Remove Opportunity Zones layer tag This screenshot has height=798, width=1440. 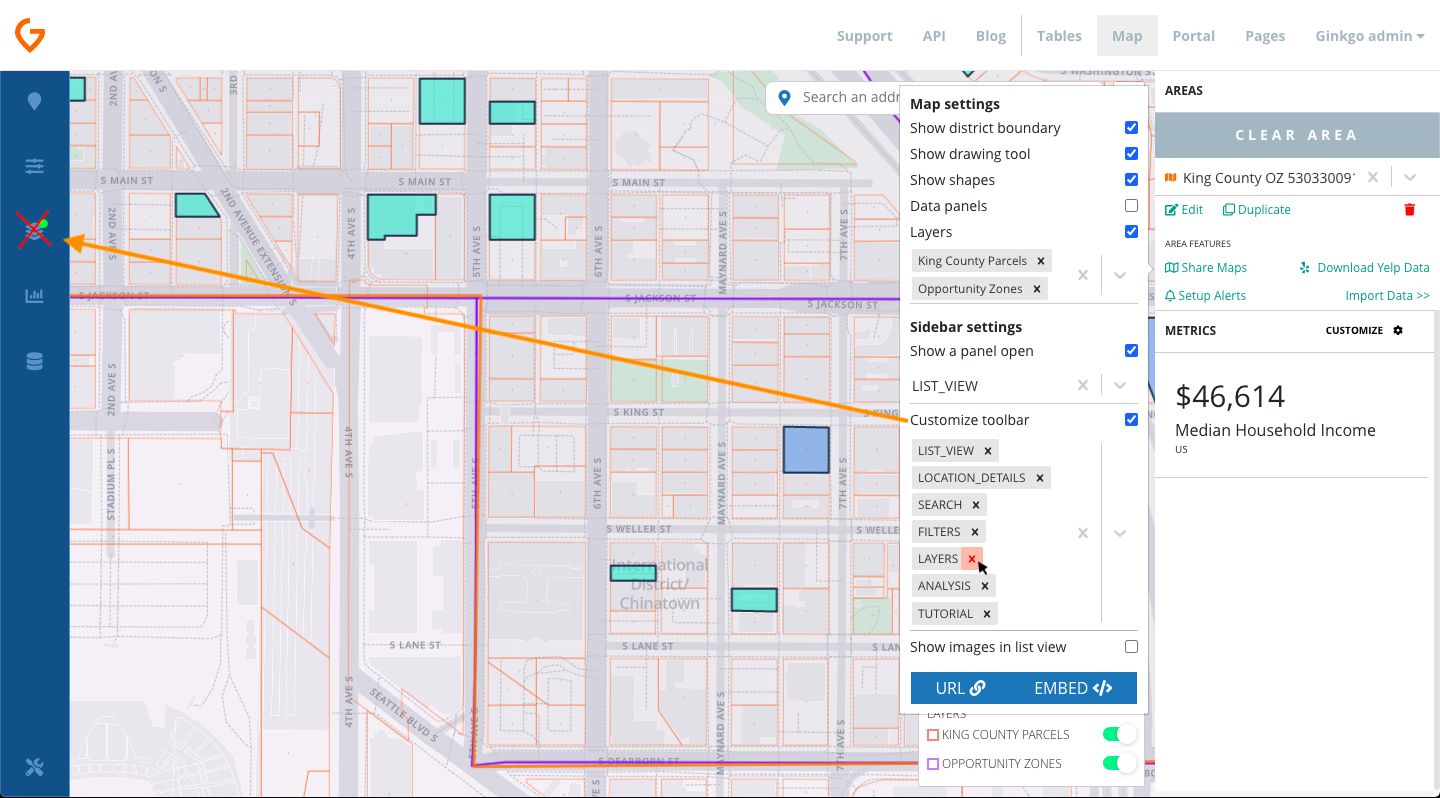click(1037, 289)
